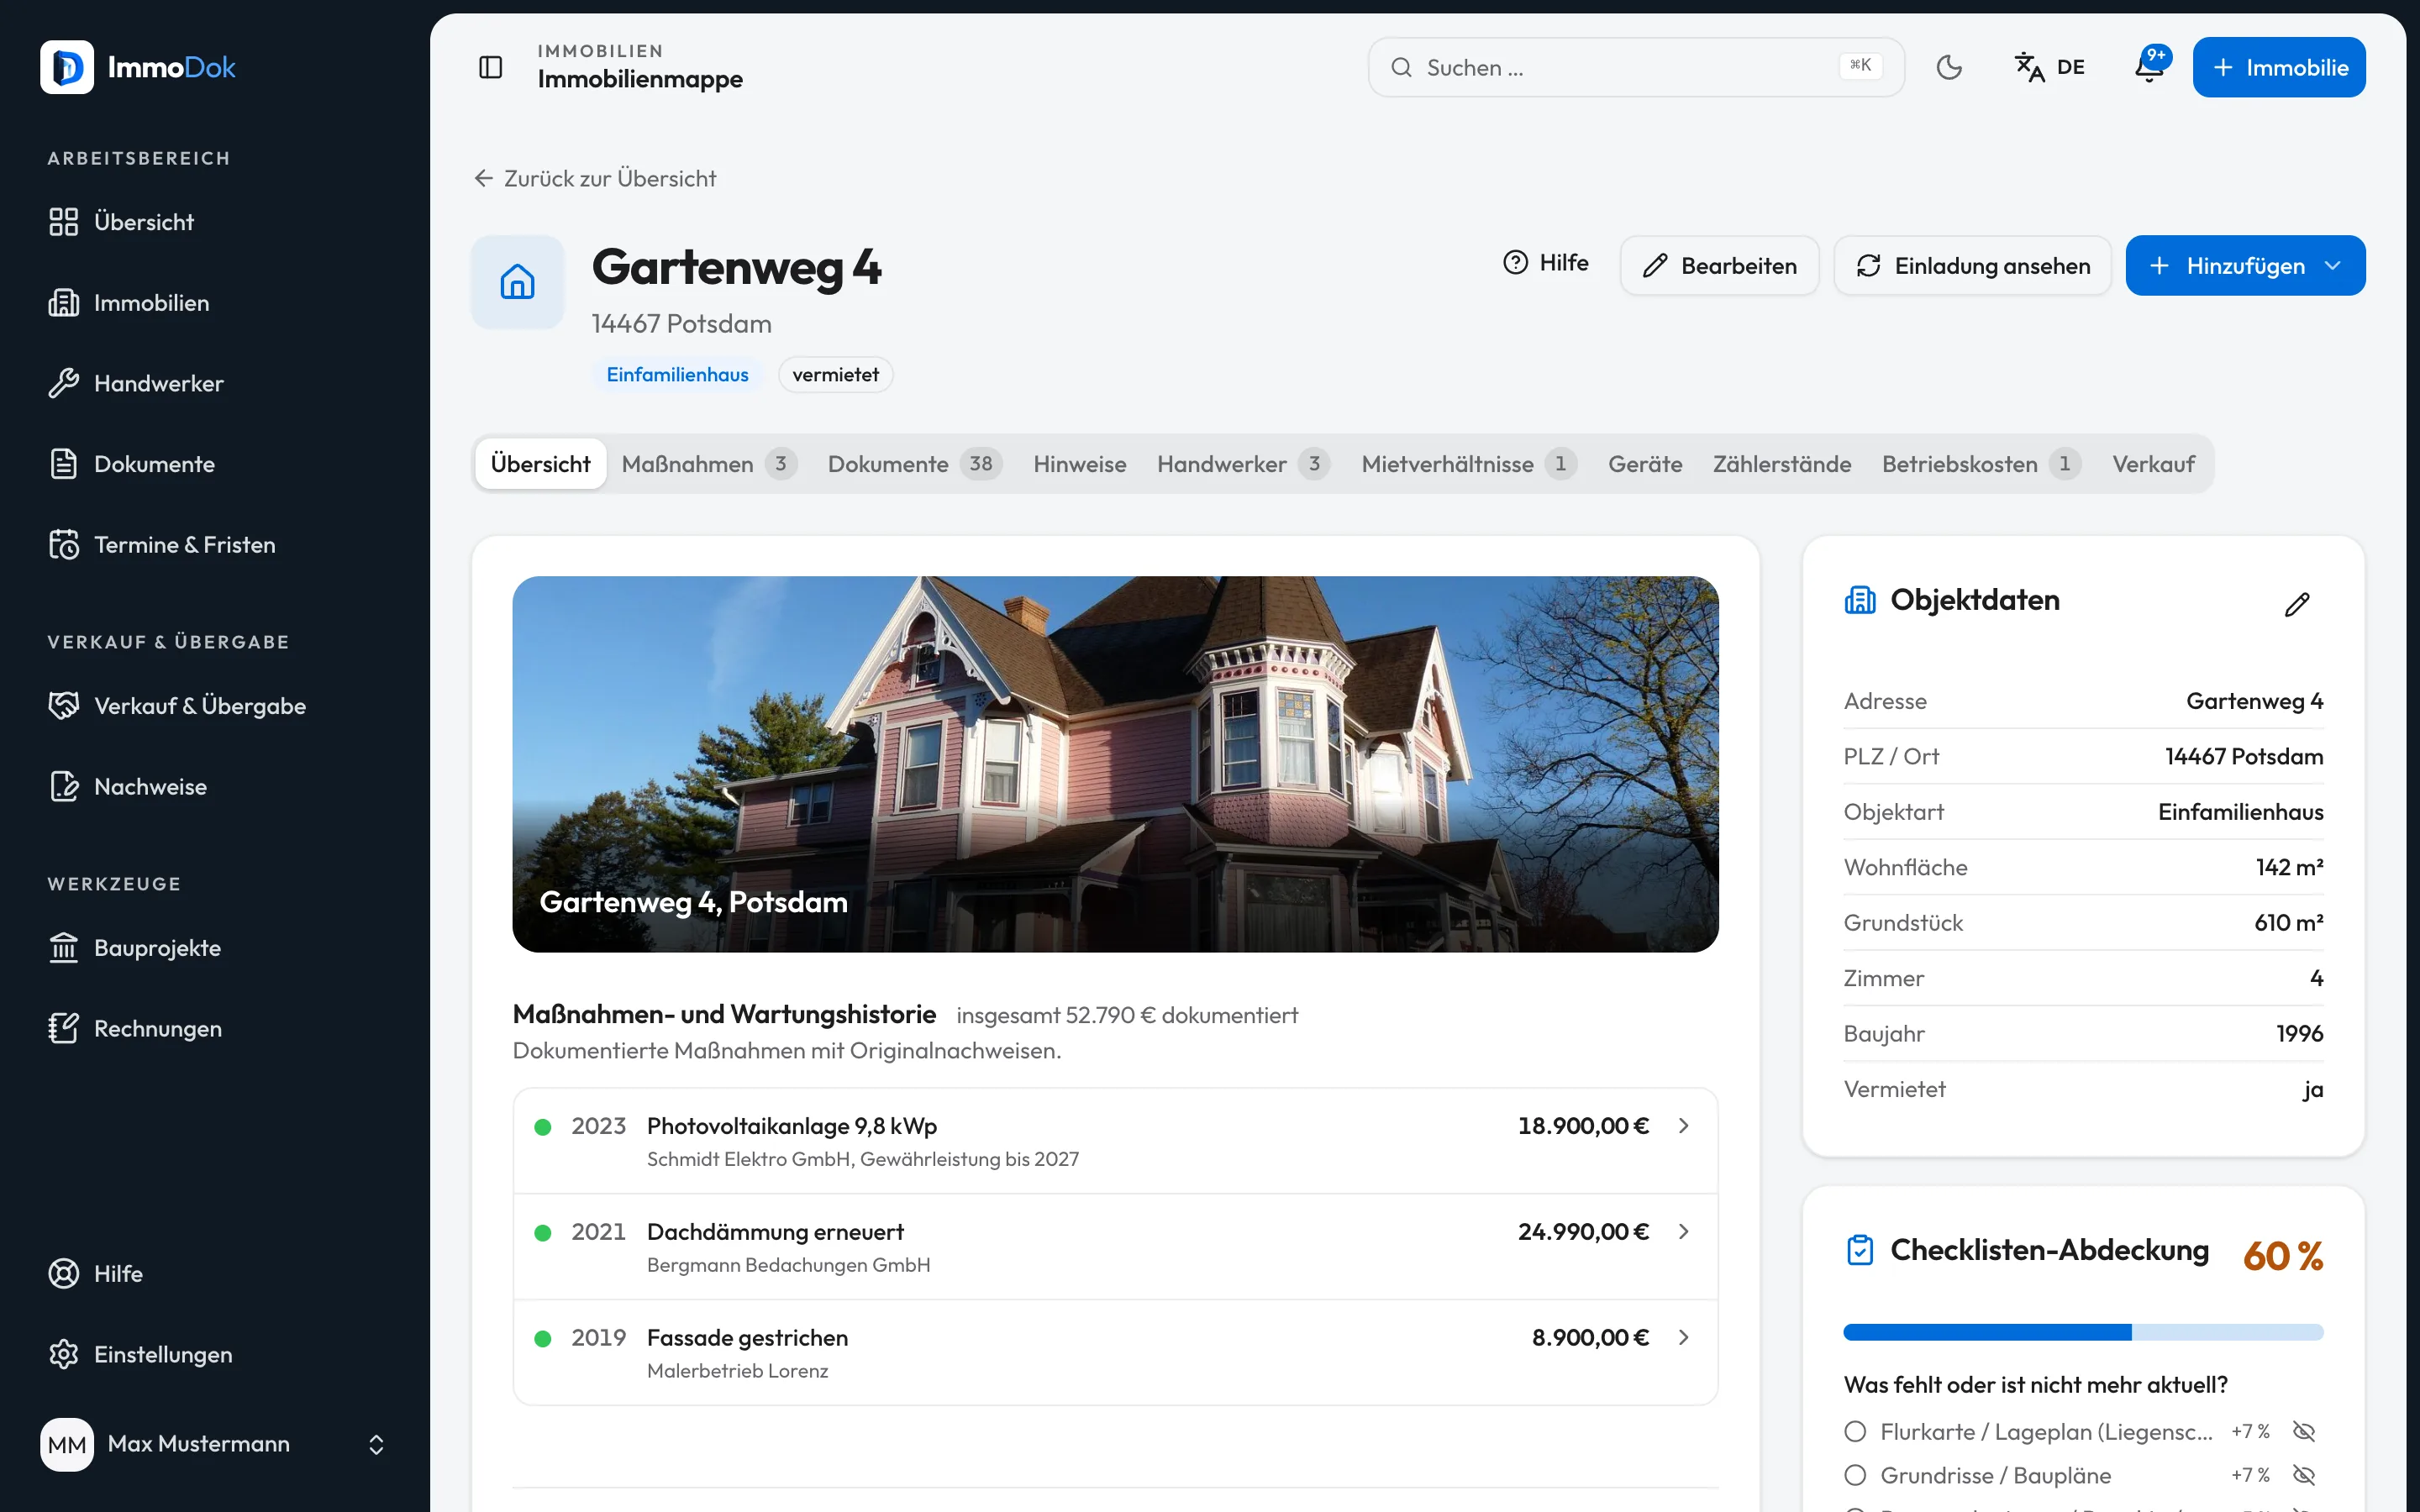Select the Flurkarte / Lageplan radio circle

pos(1855,1432)
